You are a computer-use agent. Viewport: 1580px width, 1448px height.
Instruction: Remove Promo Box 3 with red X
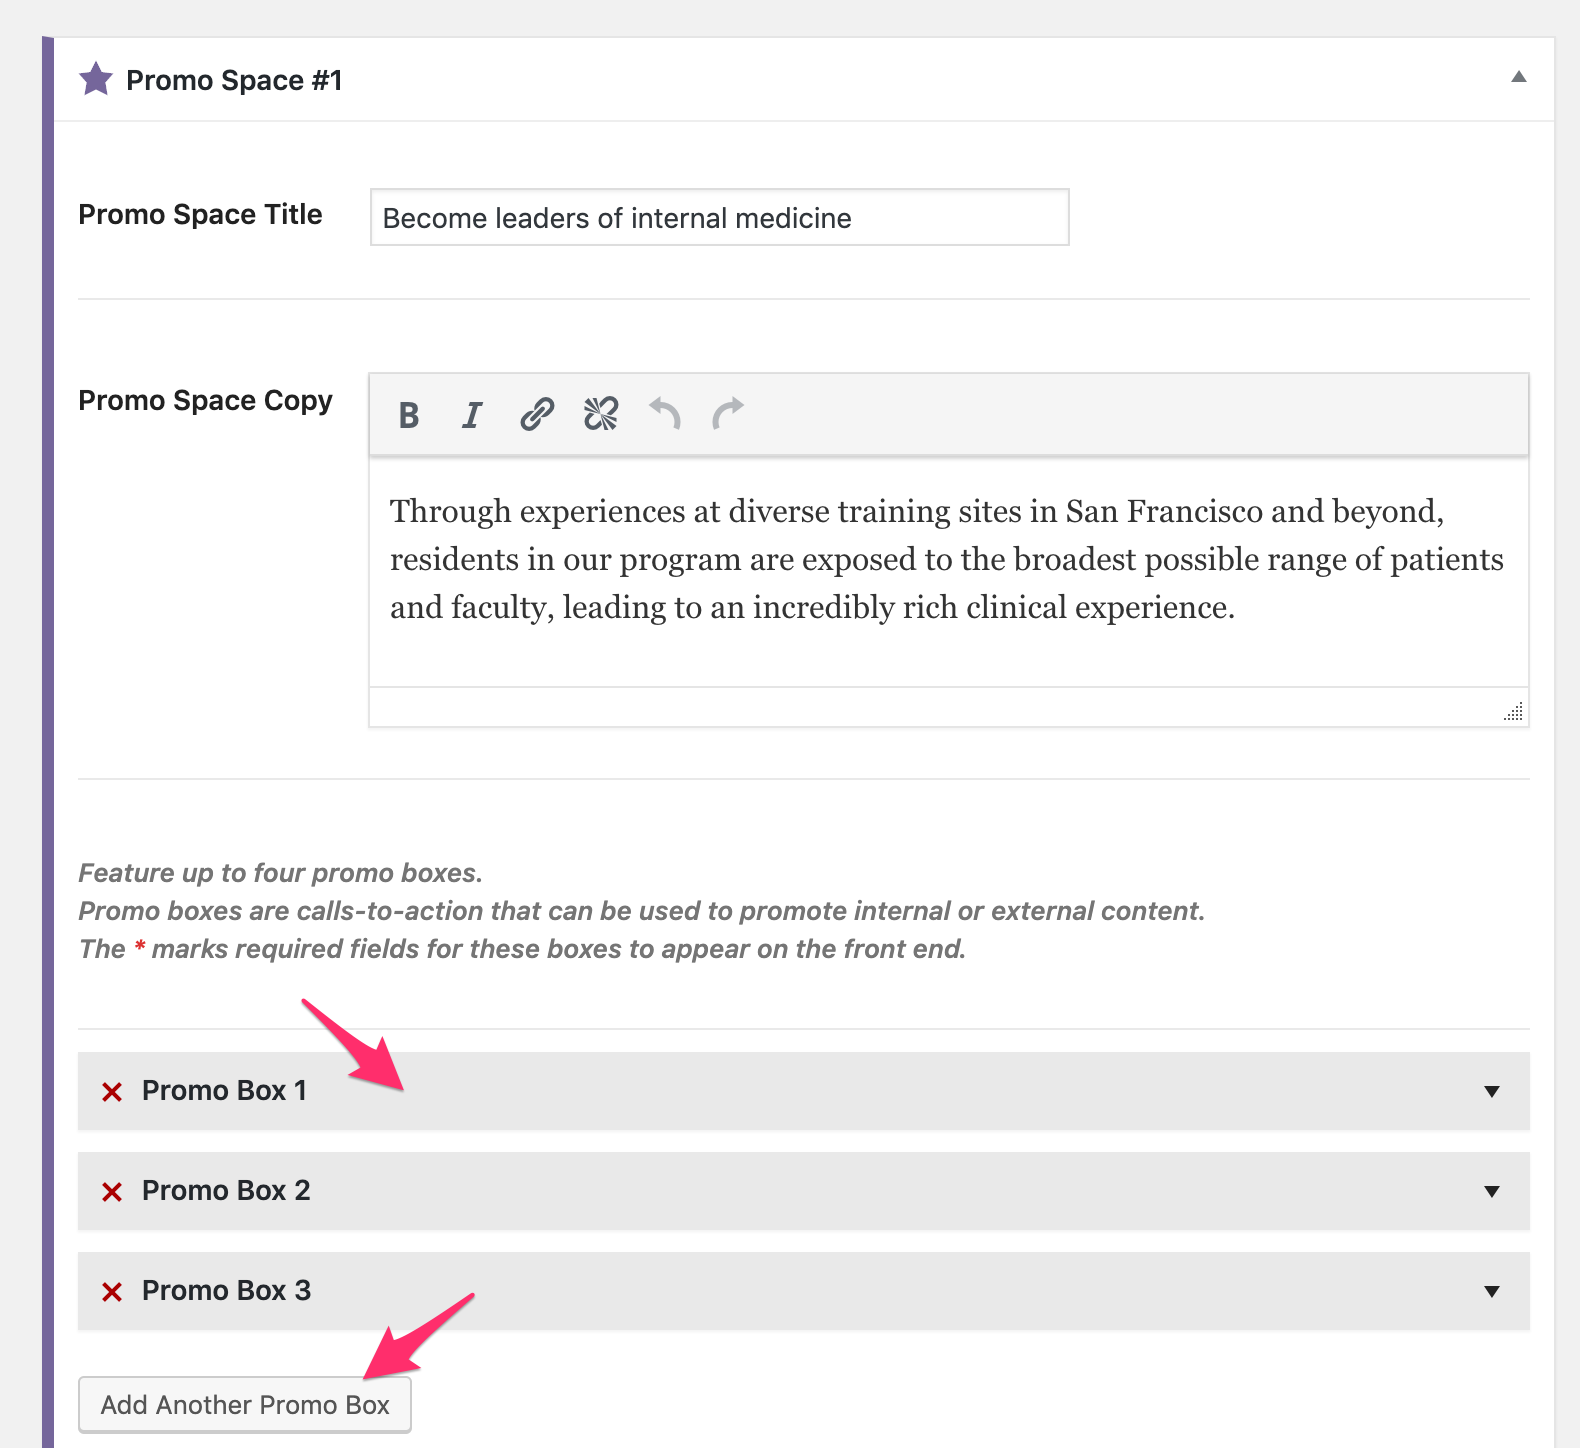(112, 1292)
